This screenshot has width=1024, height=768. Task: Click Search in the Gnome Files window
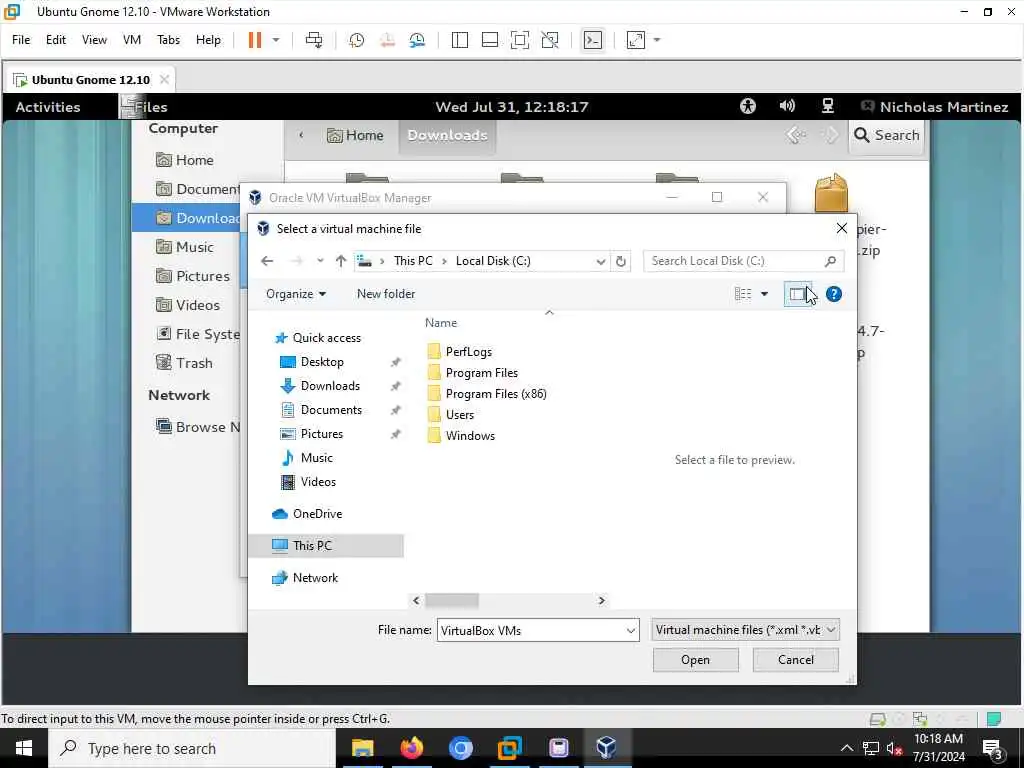887,135
